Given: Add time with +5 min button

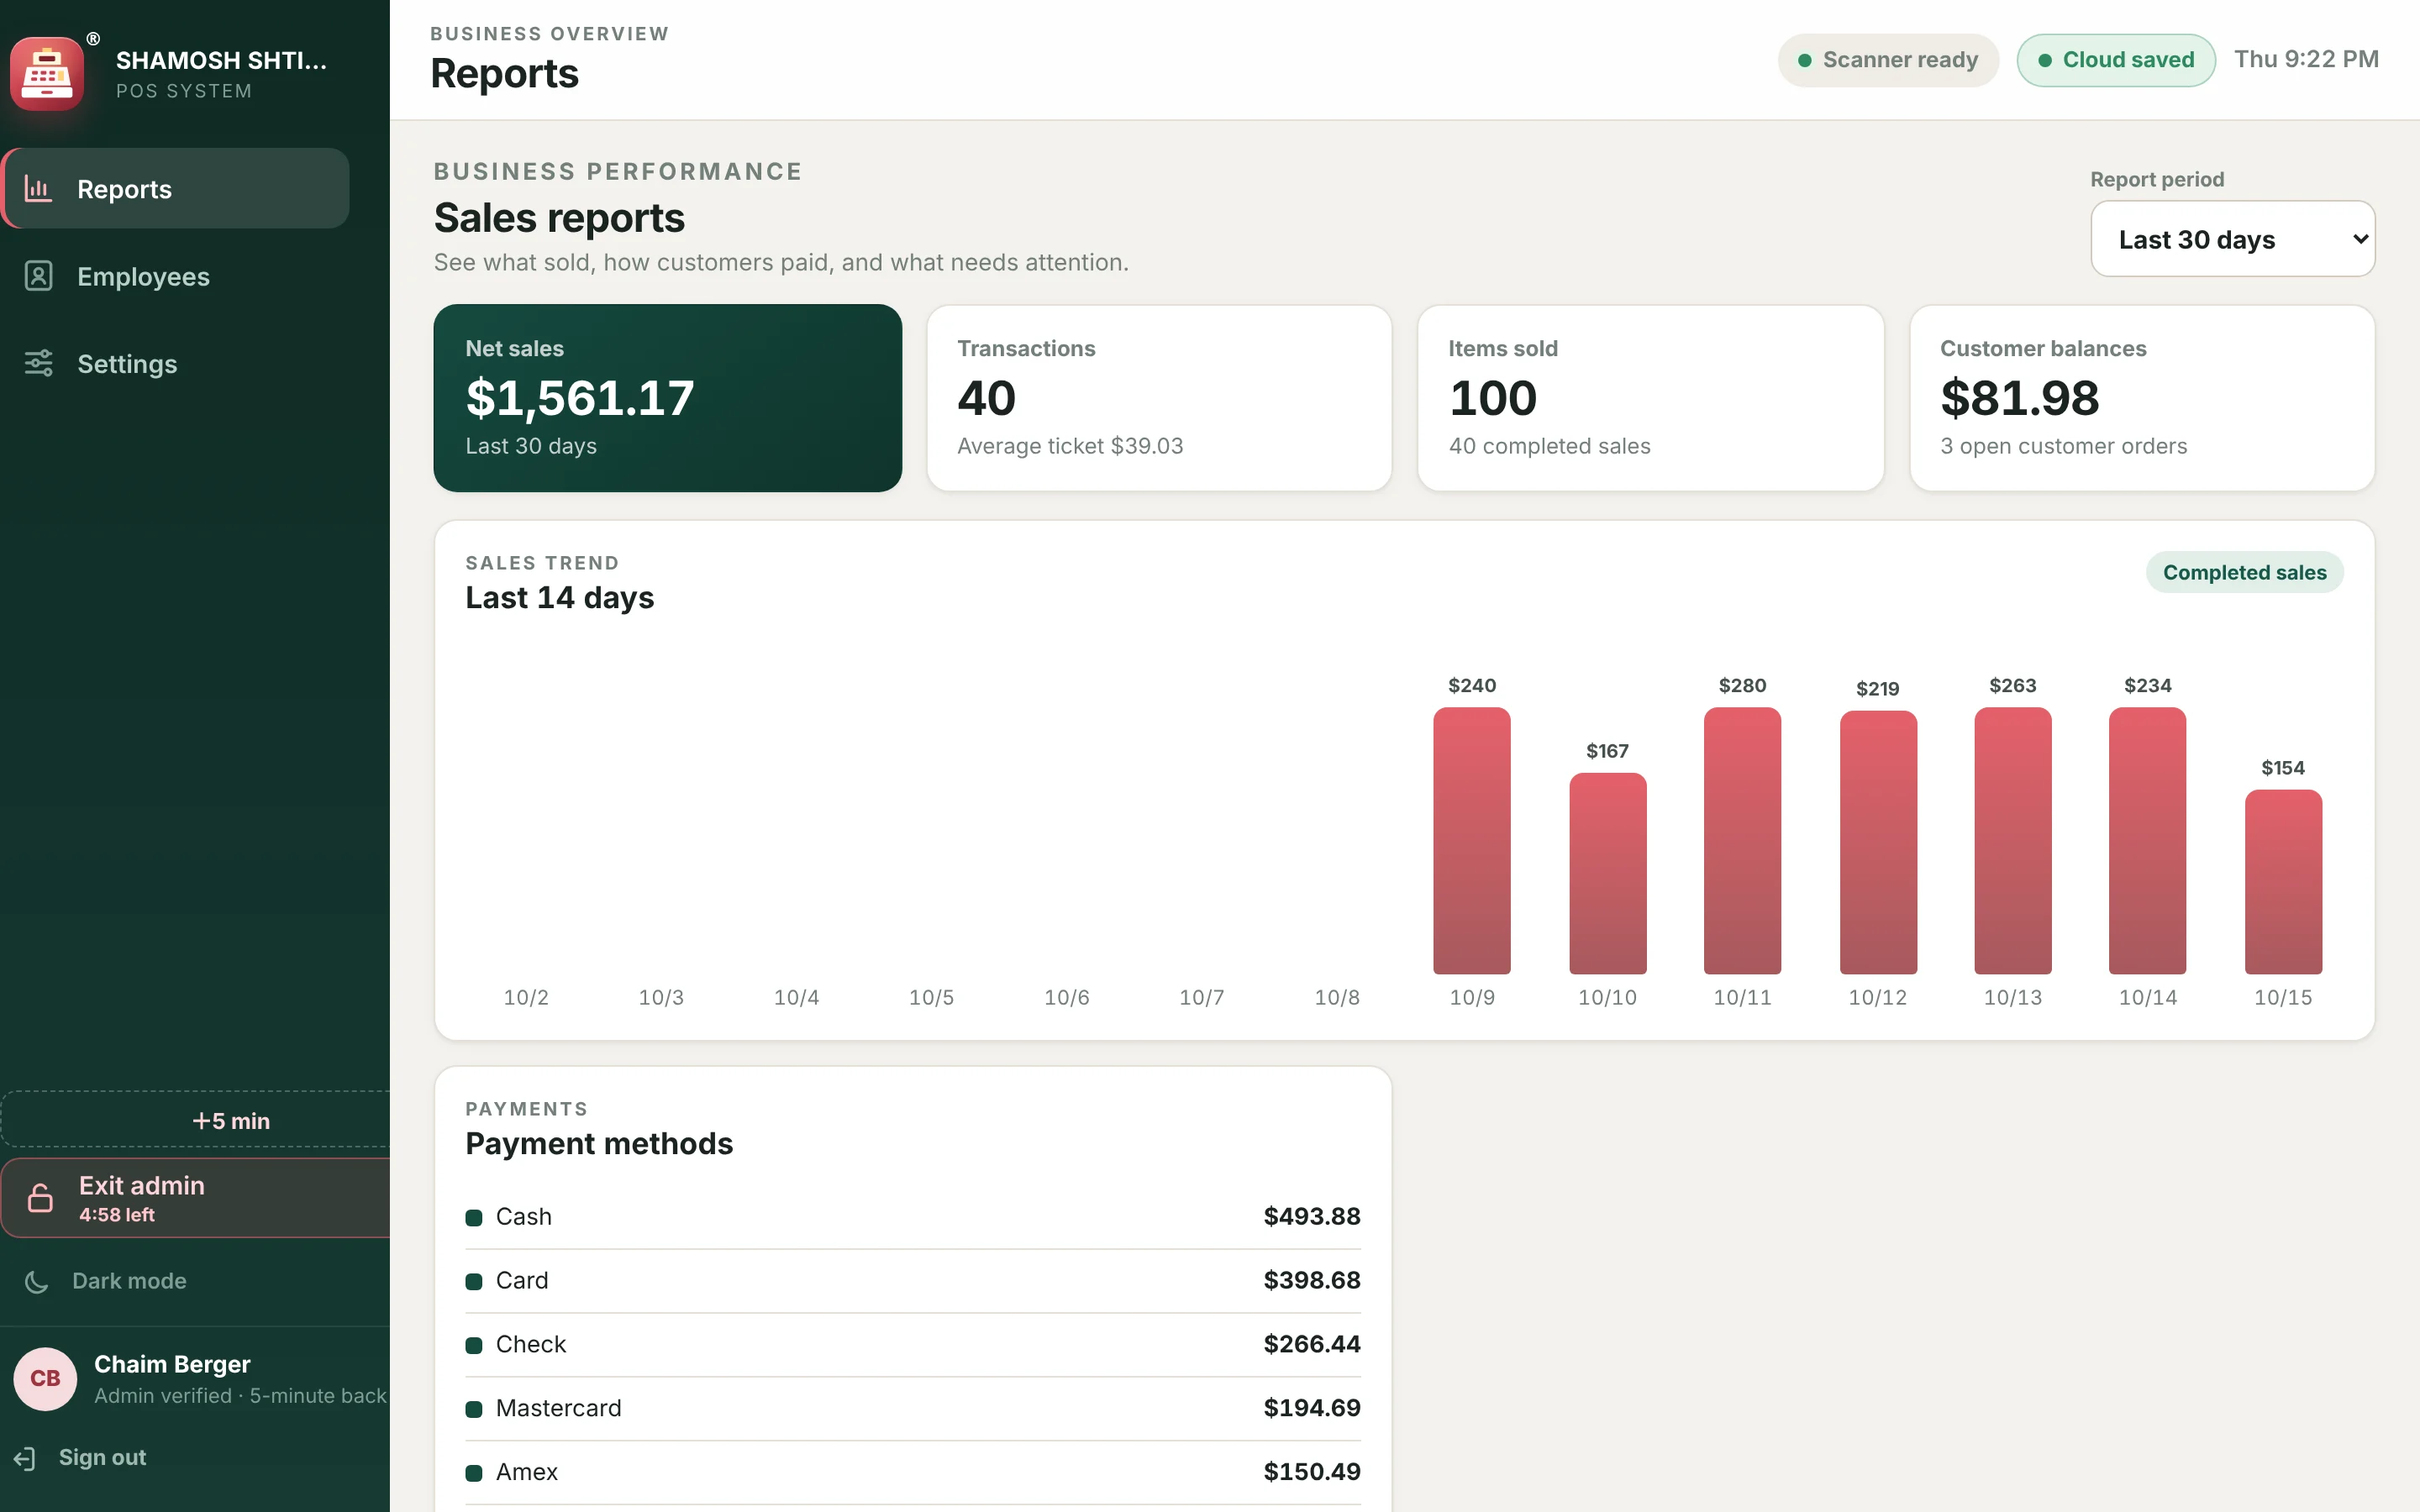Looking at the screenshot, I should [x=196, y=1120].
